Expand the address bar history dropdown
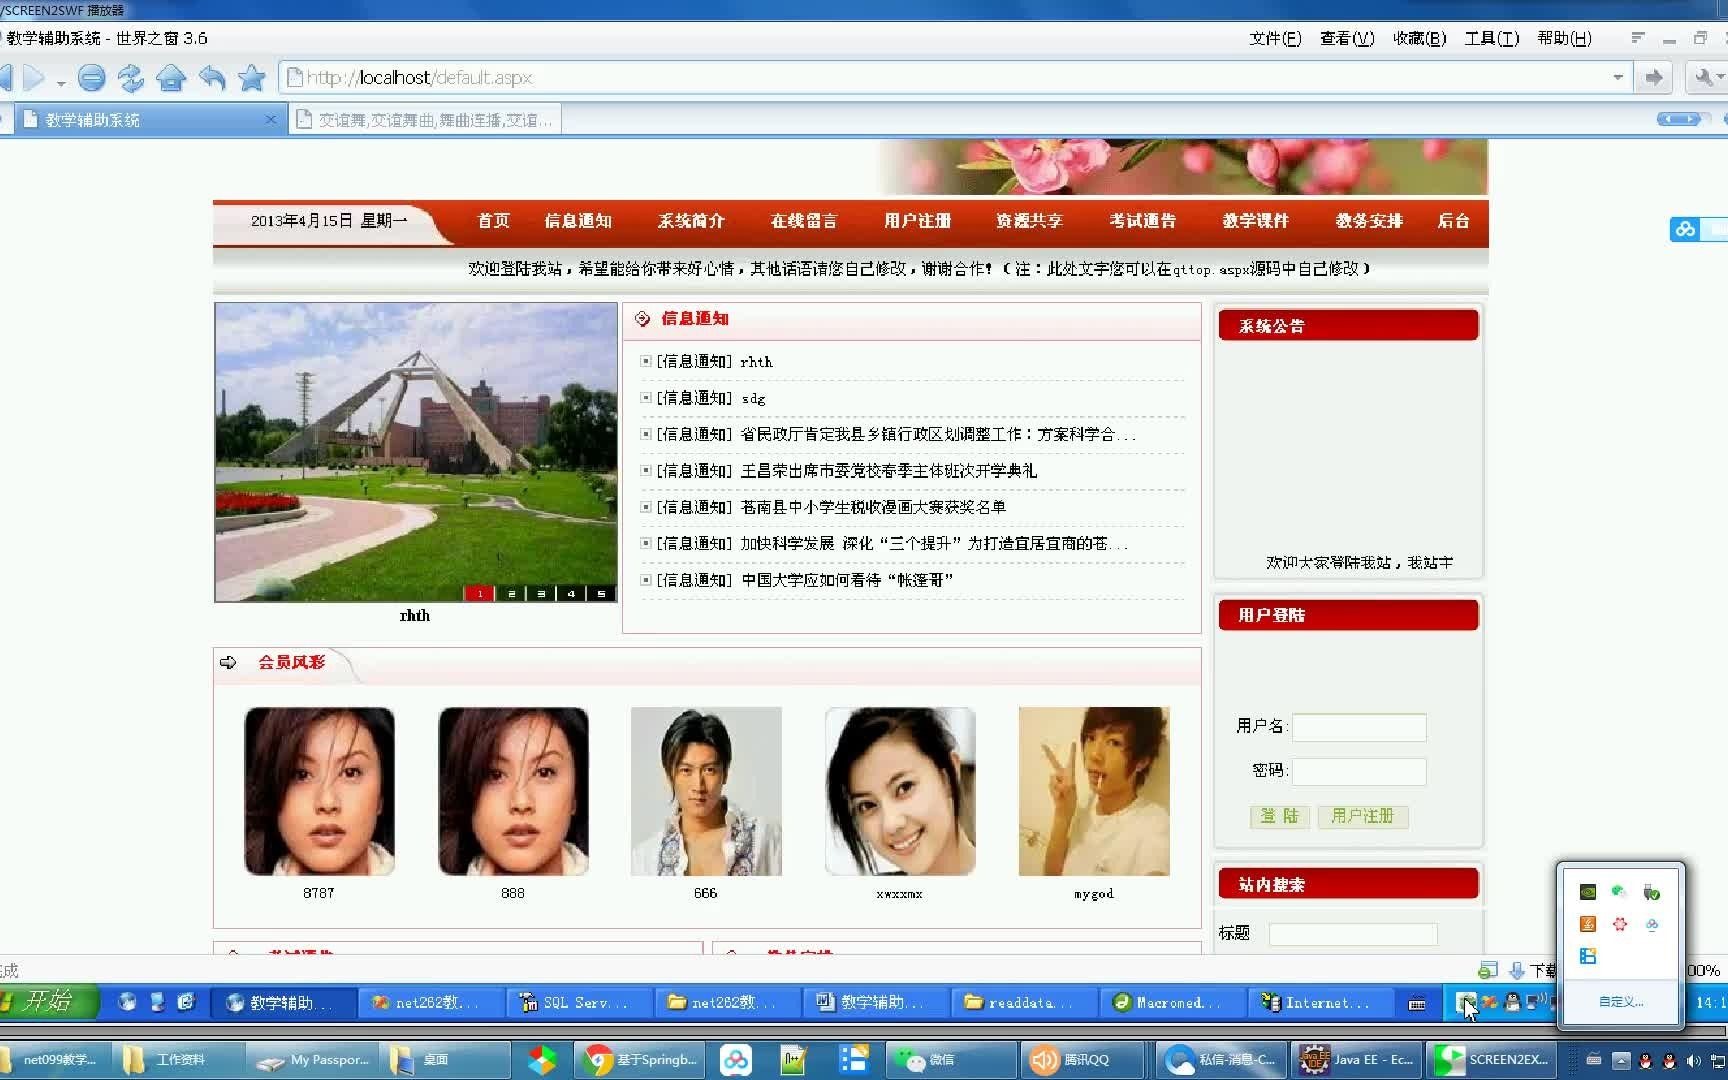This screenshot has width=1728, height=1080. point(1618,77)
